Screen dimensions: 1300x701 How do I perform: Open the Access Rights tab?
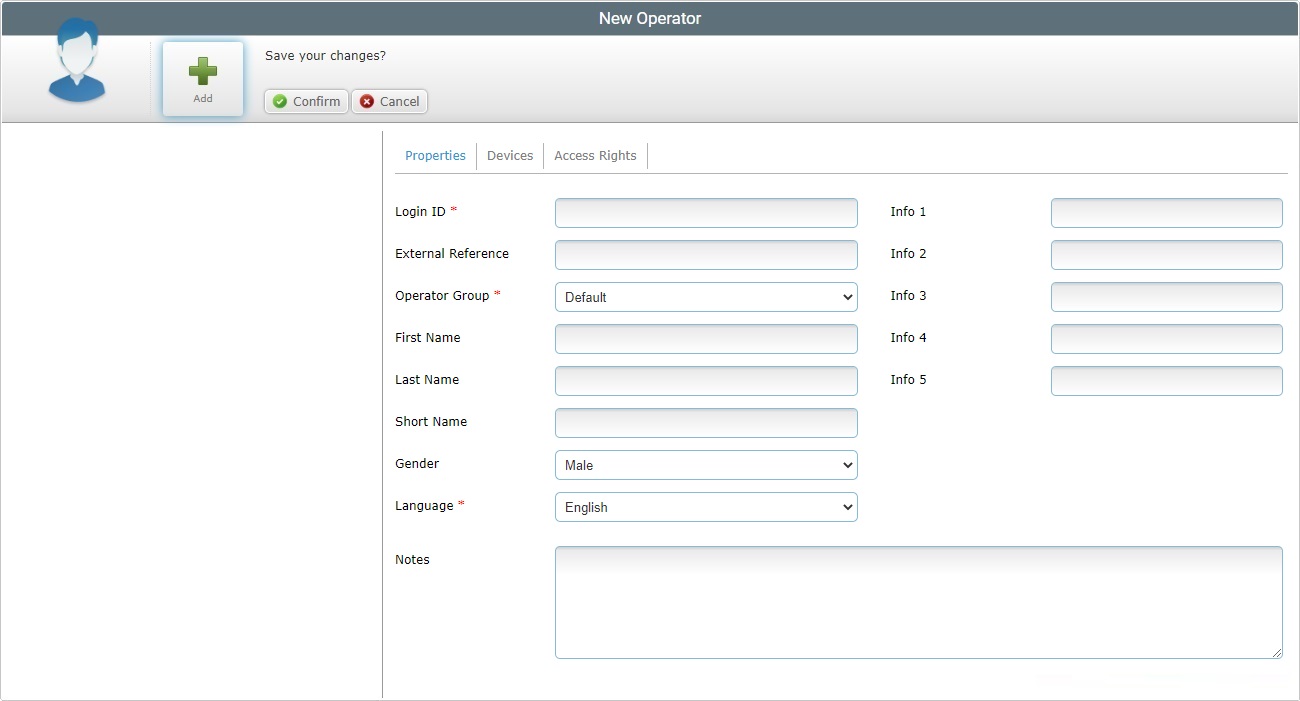coord(595,156)
